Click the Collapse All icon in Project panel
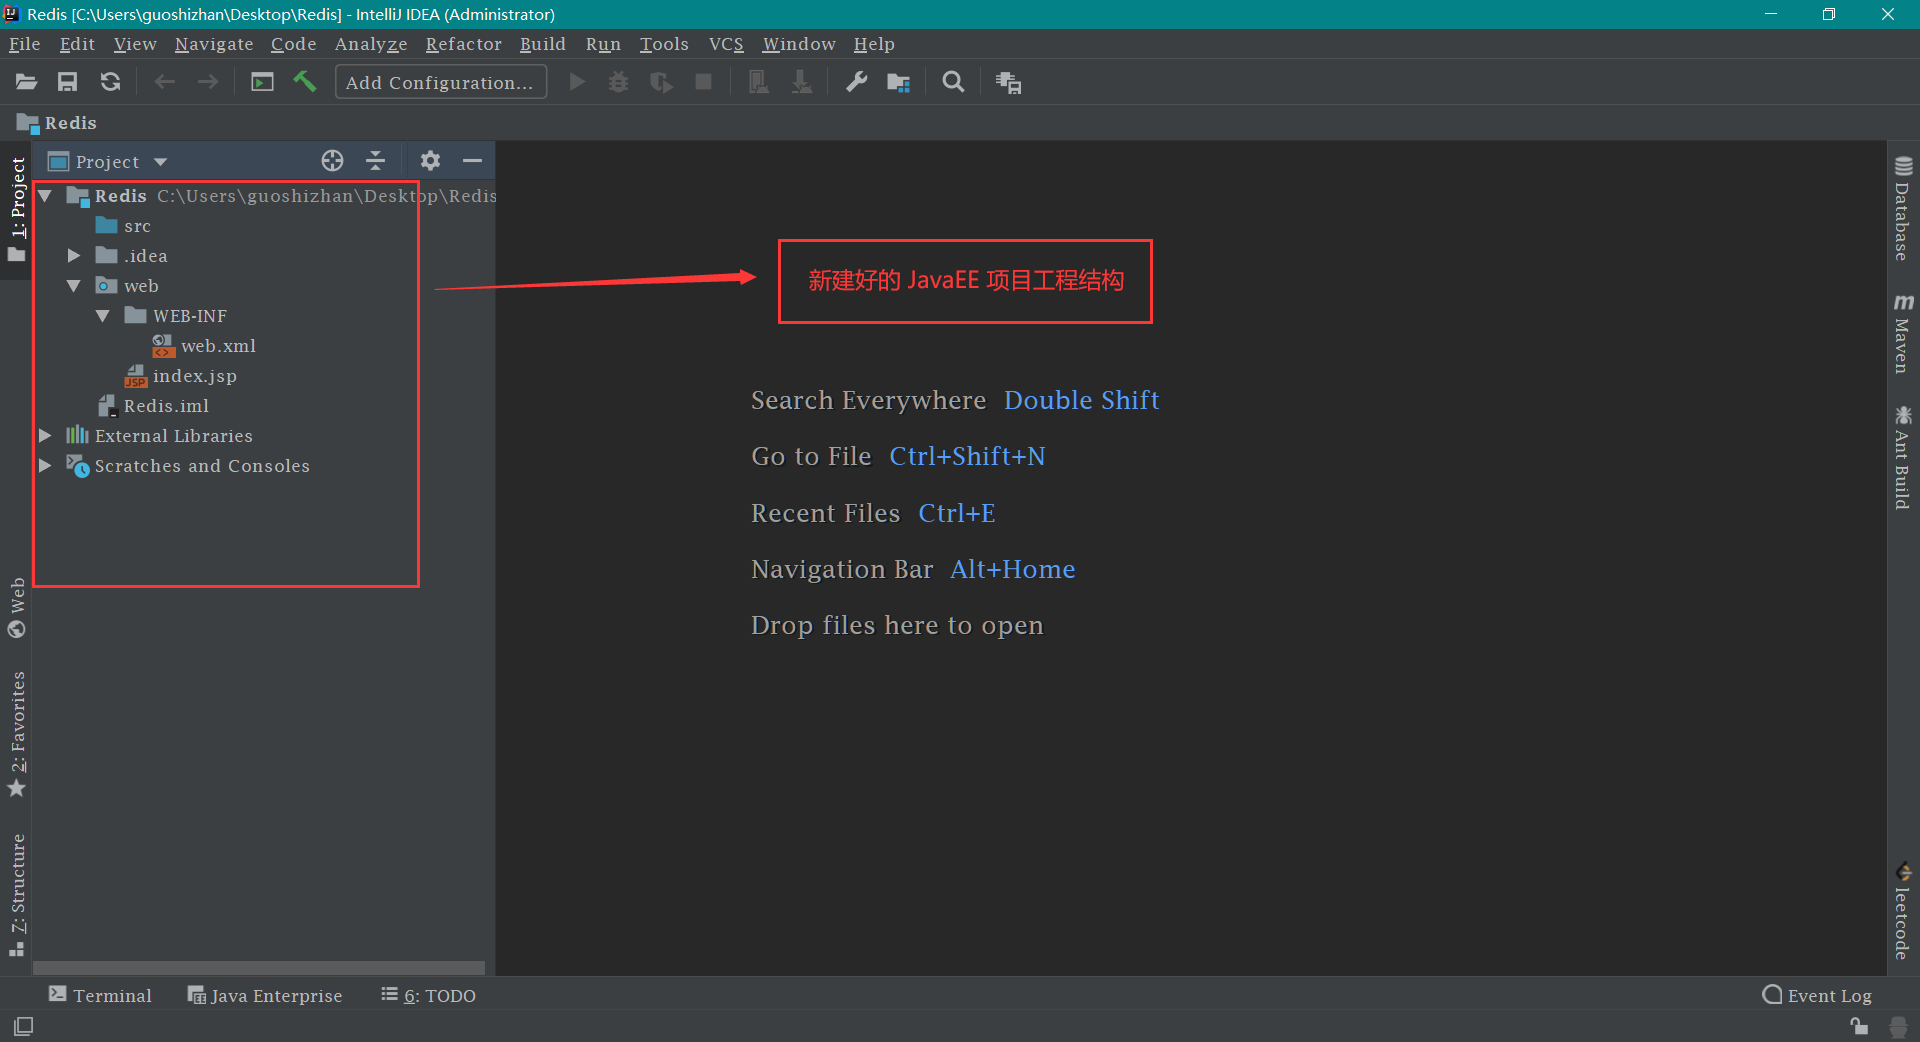1920x1042 pixels. pyautogui.click(x=375, y=161)
